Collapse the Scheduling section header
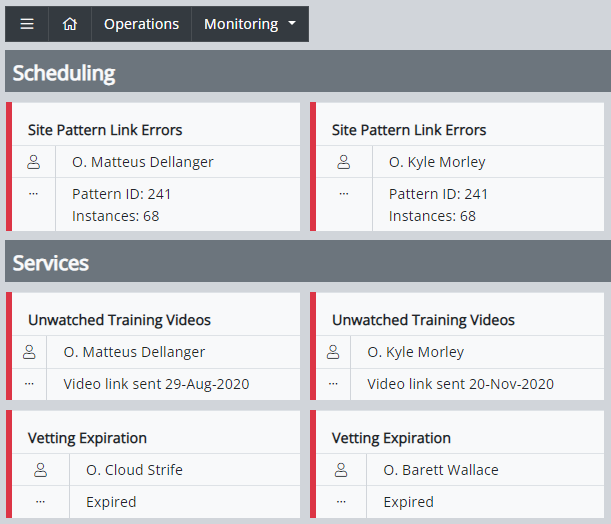 tap(308, 71)
